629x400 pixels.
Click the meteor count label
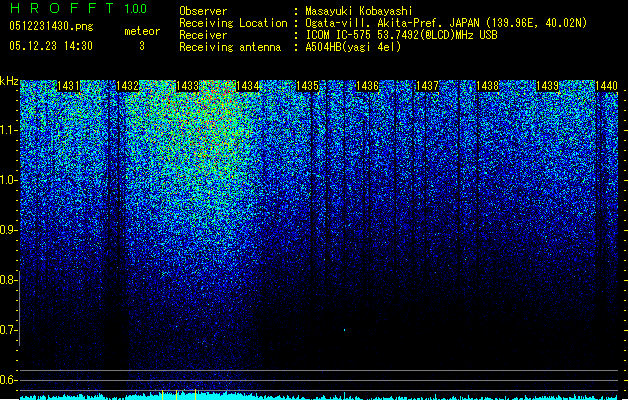point(142,31)
